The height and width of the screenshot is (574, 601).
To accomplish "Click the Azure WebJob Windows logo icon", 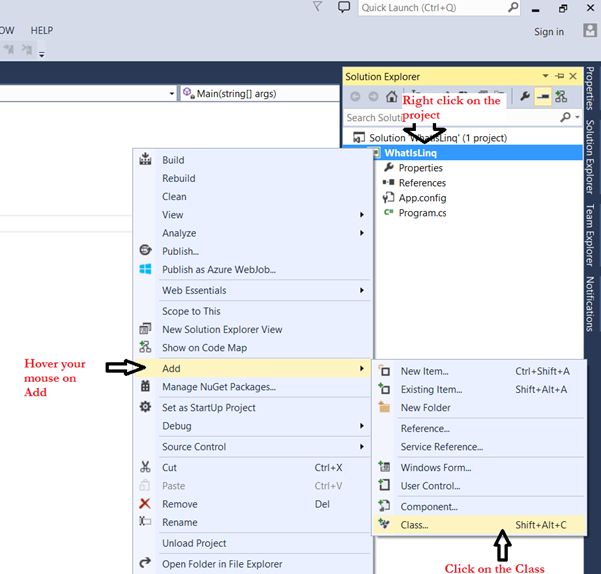I will coord(145,269).
